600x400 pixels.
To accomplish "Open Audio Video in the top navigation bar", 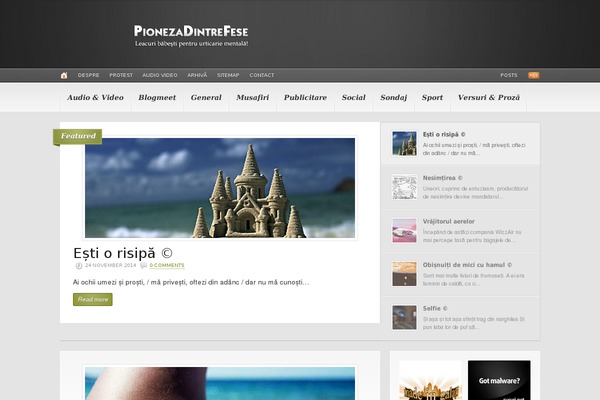I will tap(160, 75).
